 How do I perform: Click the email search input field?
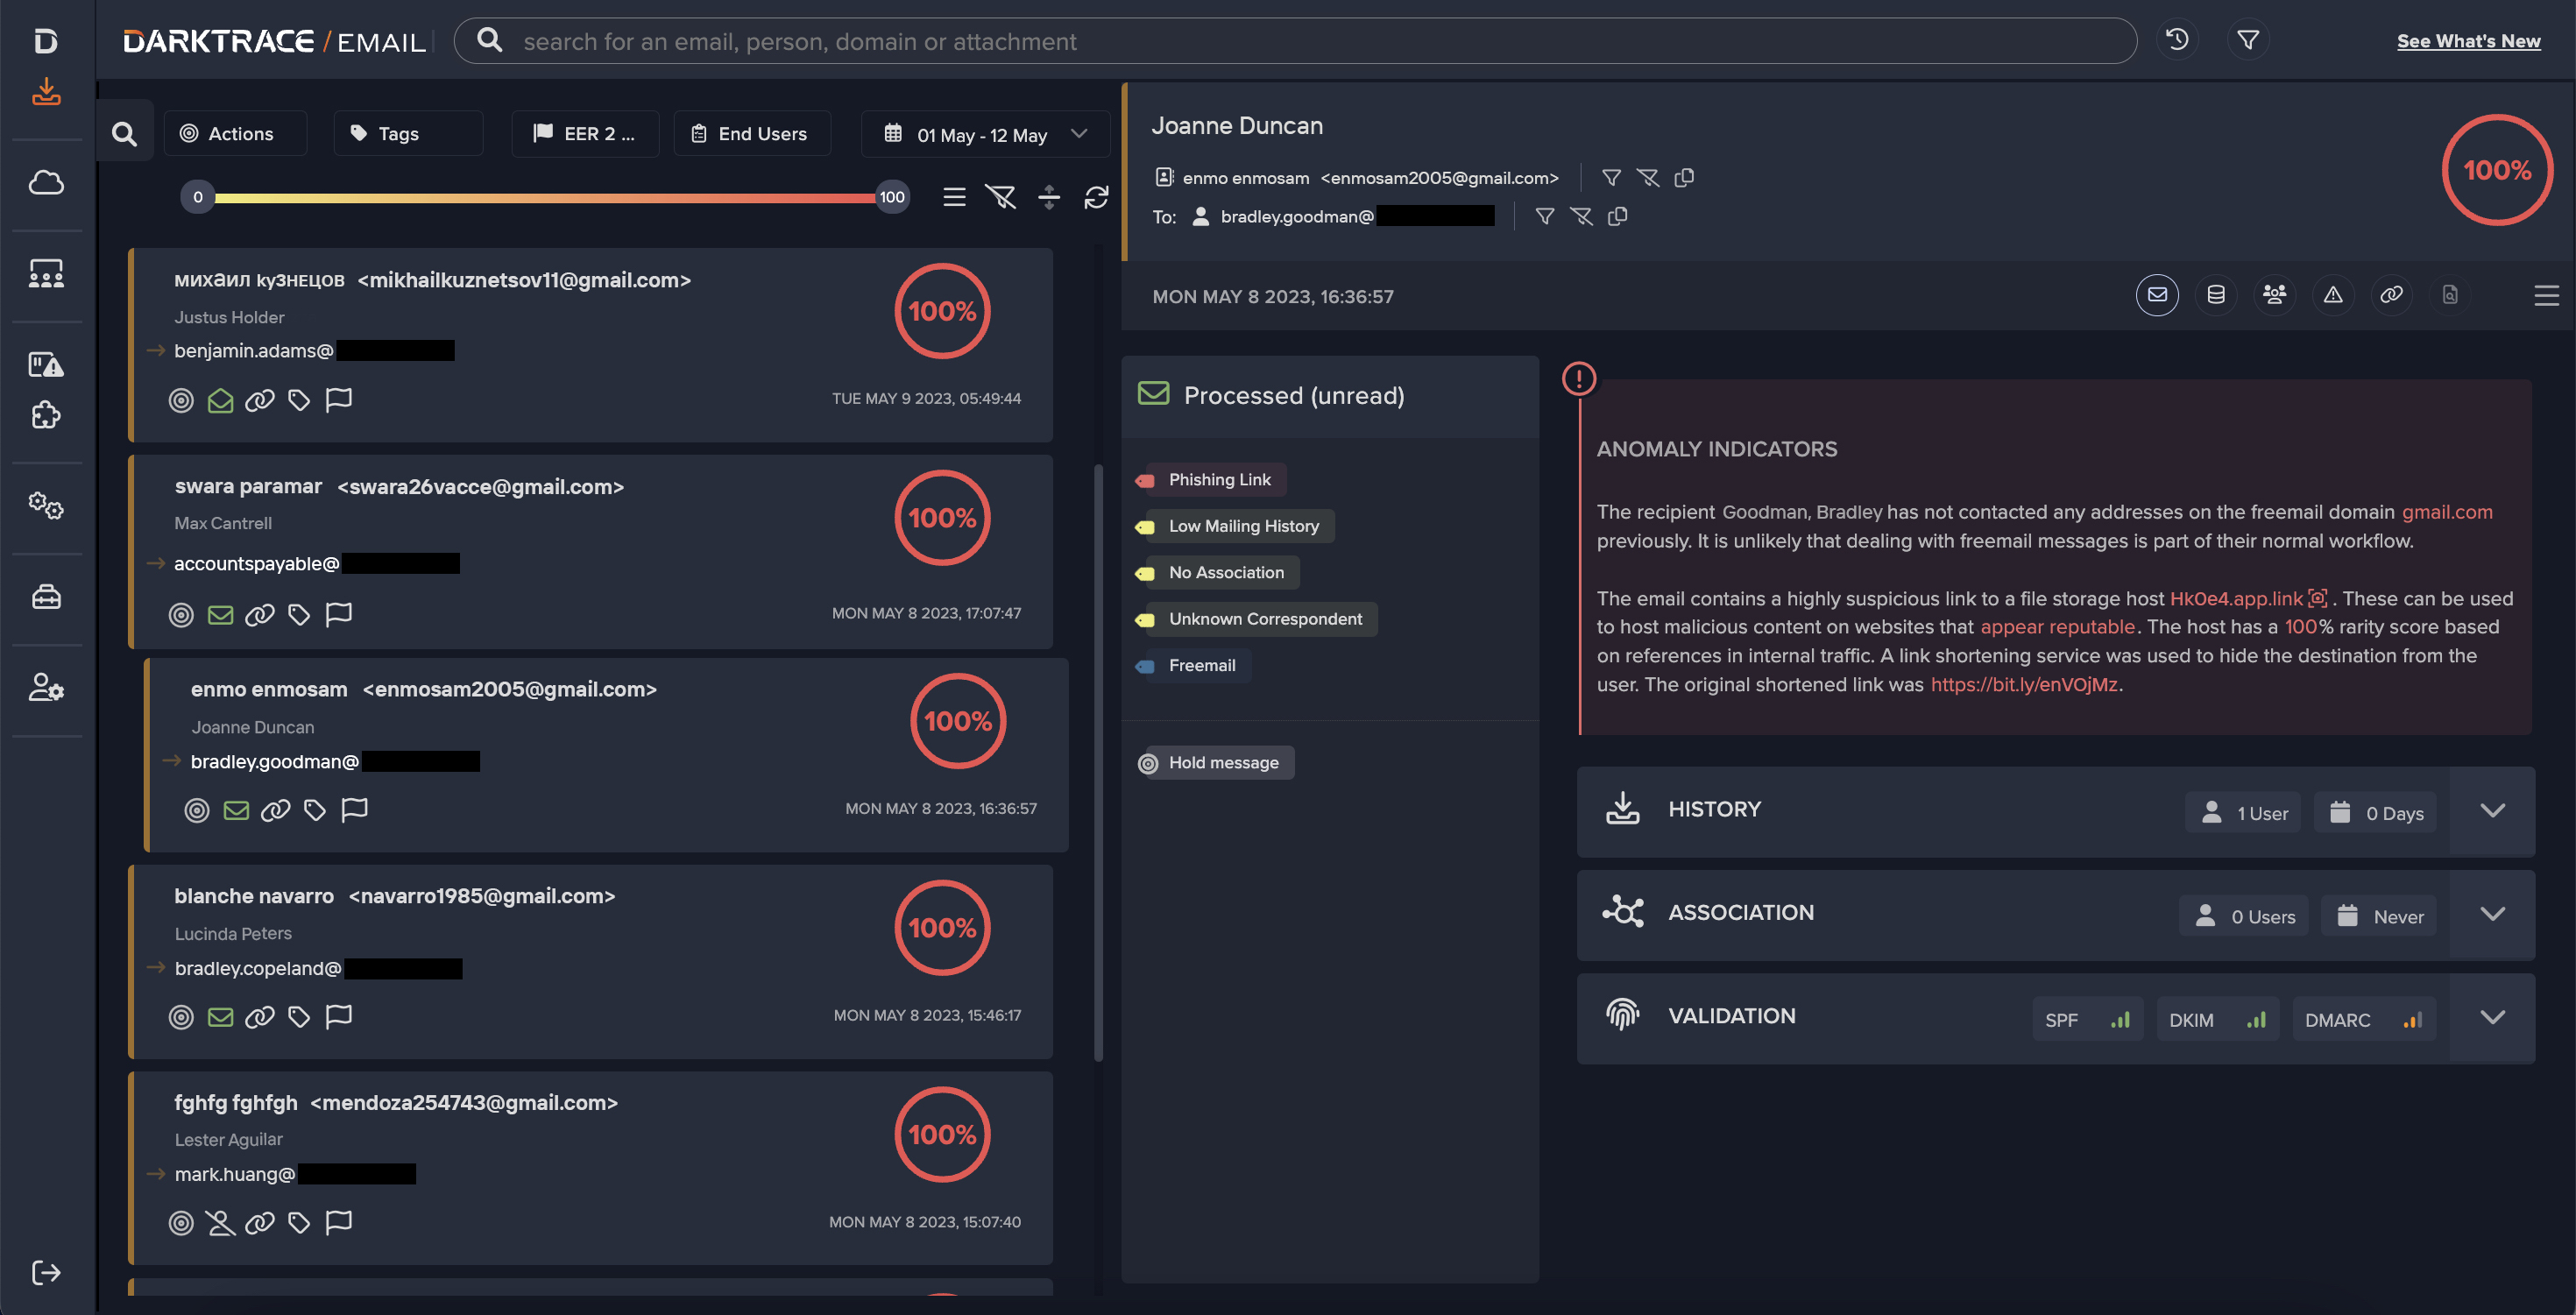(x=1200, y=41)
